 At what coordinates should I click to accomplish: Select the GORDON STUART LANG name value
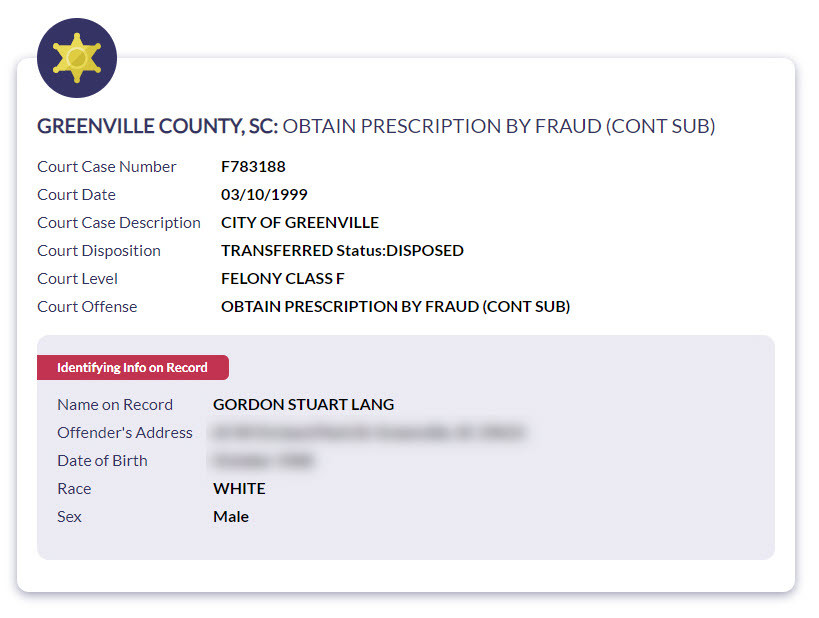point(303,405)
